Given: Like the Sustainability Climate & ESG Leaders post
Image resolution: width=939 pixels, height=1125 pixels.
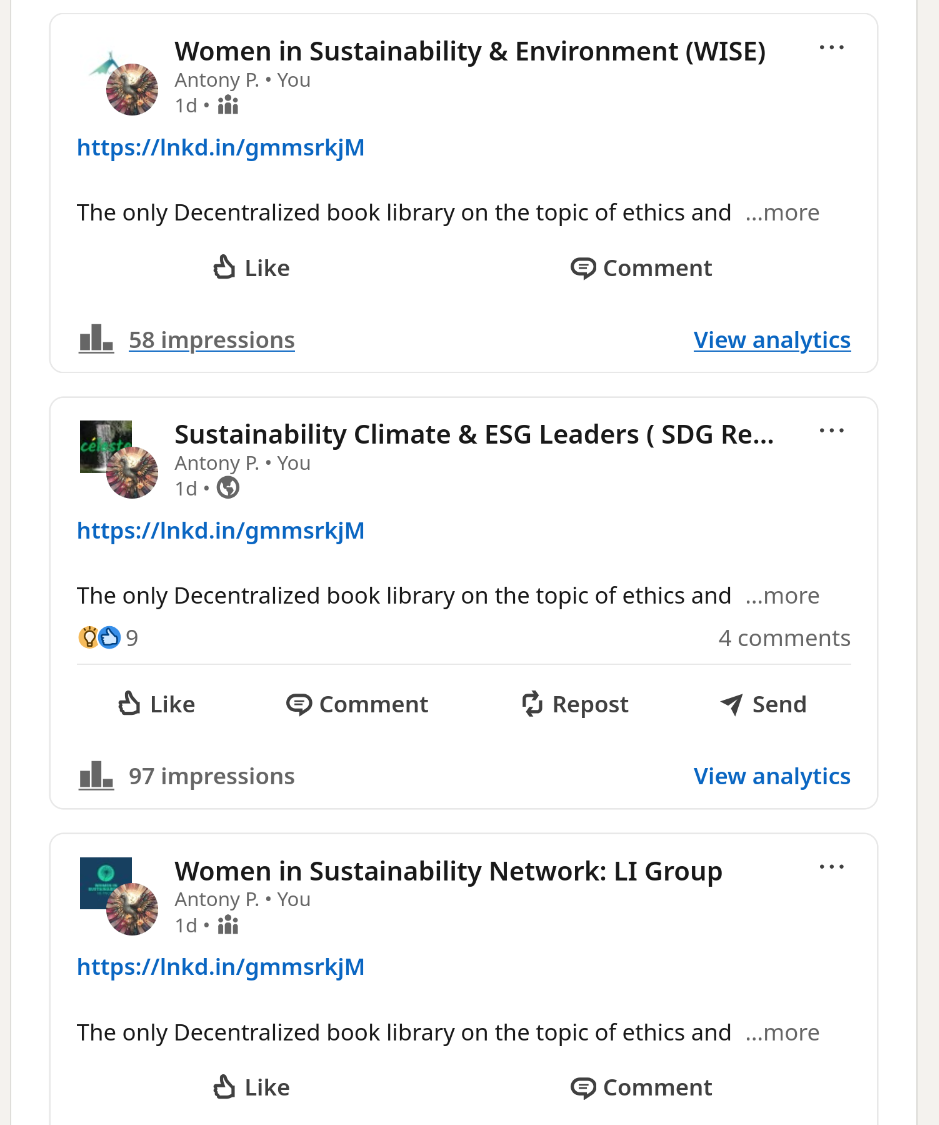Looking at the screenshot, I should 156,704.
